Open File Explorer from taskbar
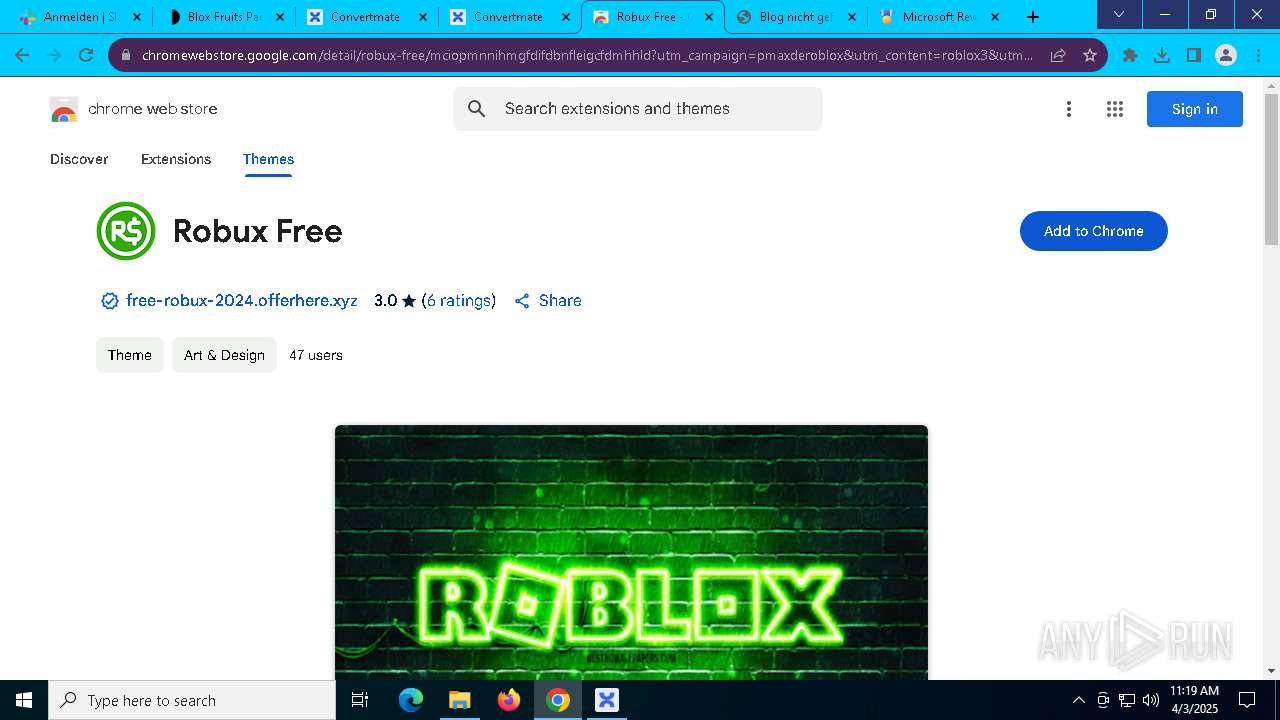This screenshot has height=720, width=1280. pyautogui.click(x=459, y=700)
